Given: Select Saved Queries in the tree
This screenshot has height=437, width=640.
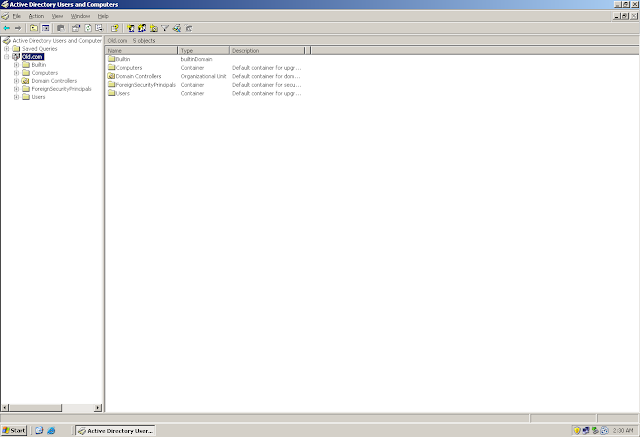Looking at the screenshot, I should [x=40, y=49].
